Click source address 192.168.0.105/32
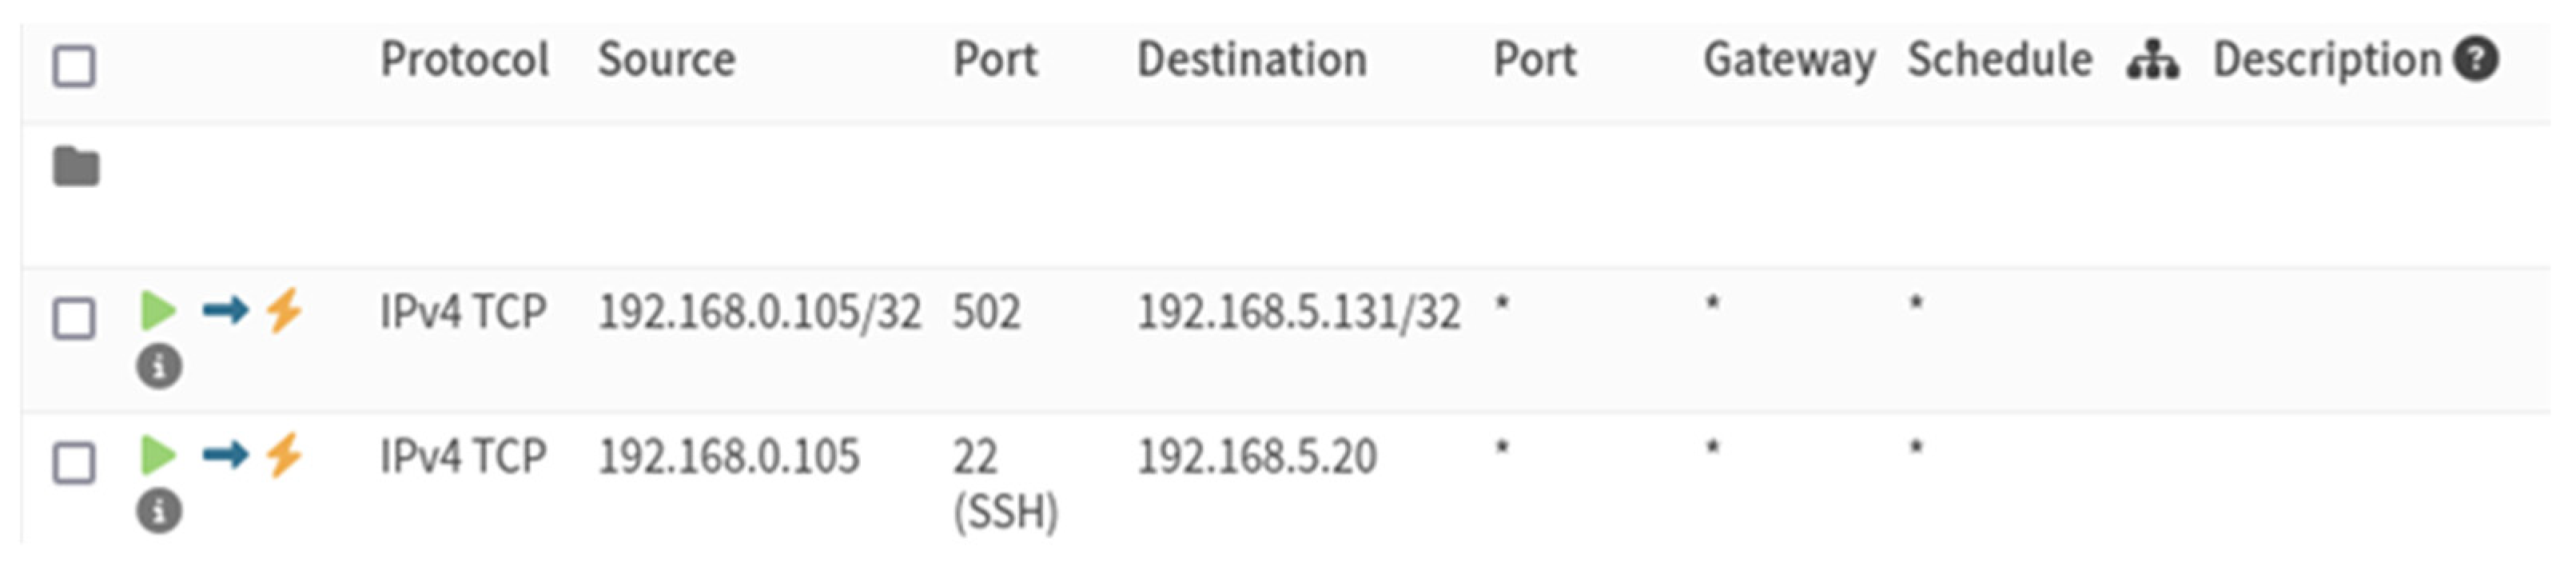This screenshot has height=574, width=2576. click(759, 312)
